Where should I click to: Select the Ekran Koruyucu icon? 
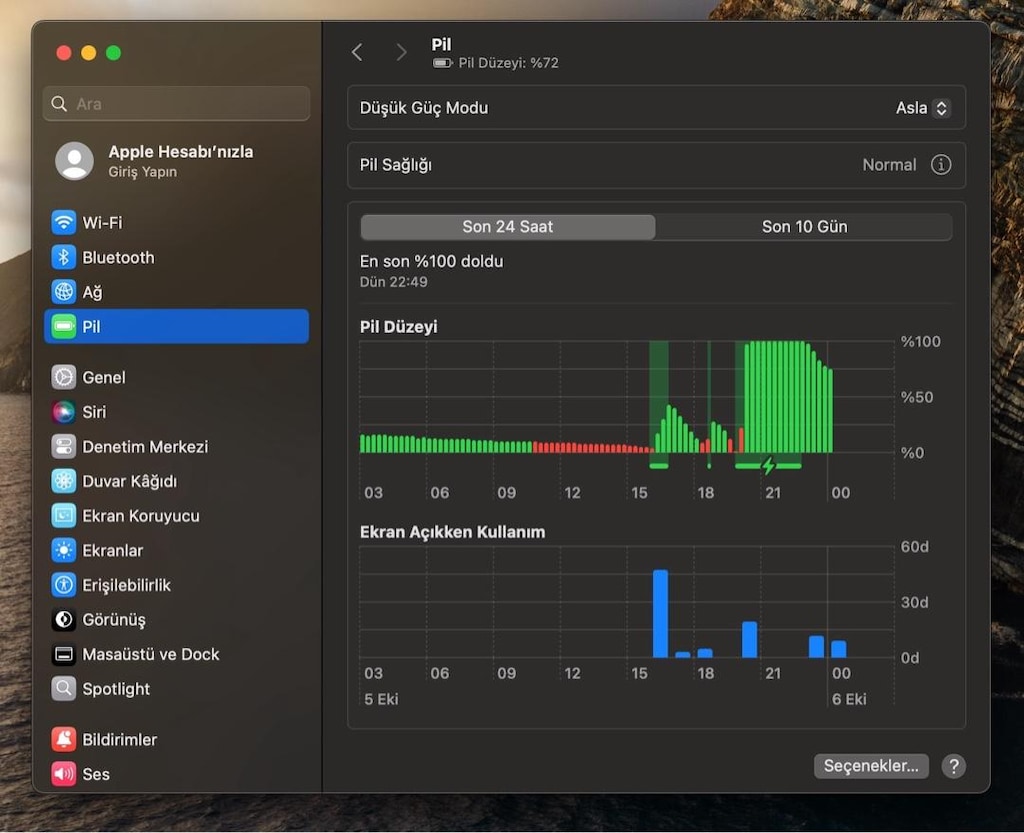pyautogui.click(x=63, y=516)
